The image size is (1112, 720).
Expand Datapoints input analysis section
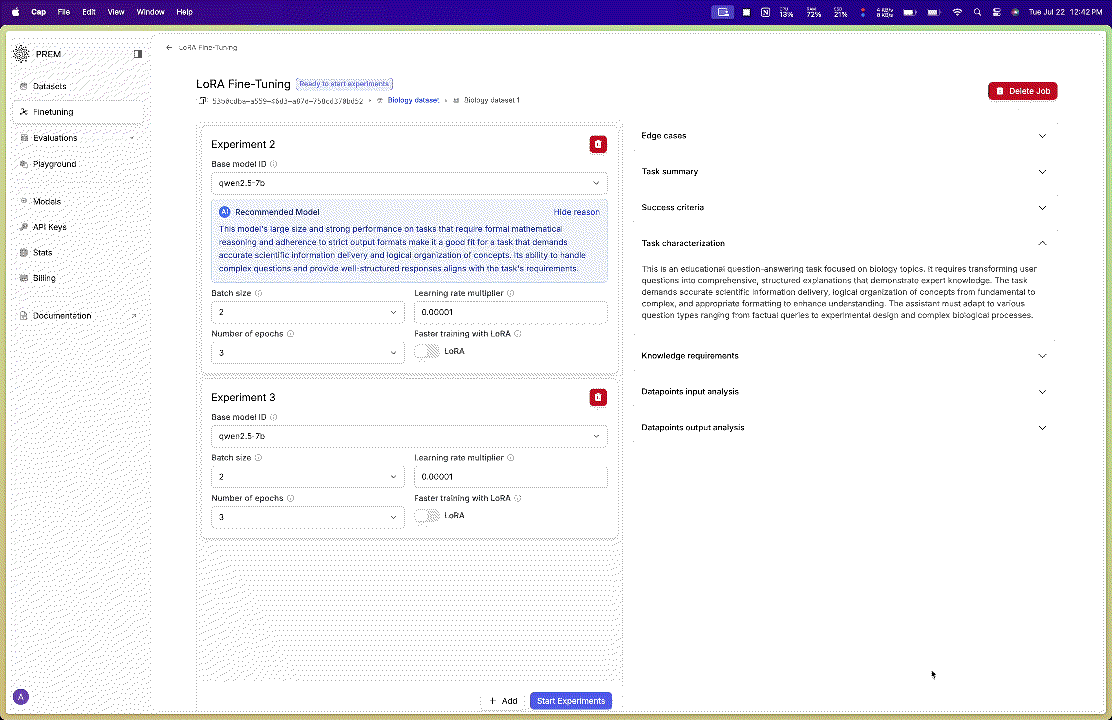coord(844,392)
